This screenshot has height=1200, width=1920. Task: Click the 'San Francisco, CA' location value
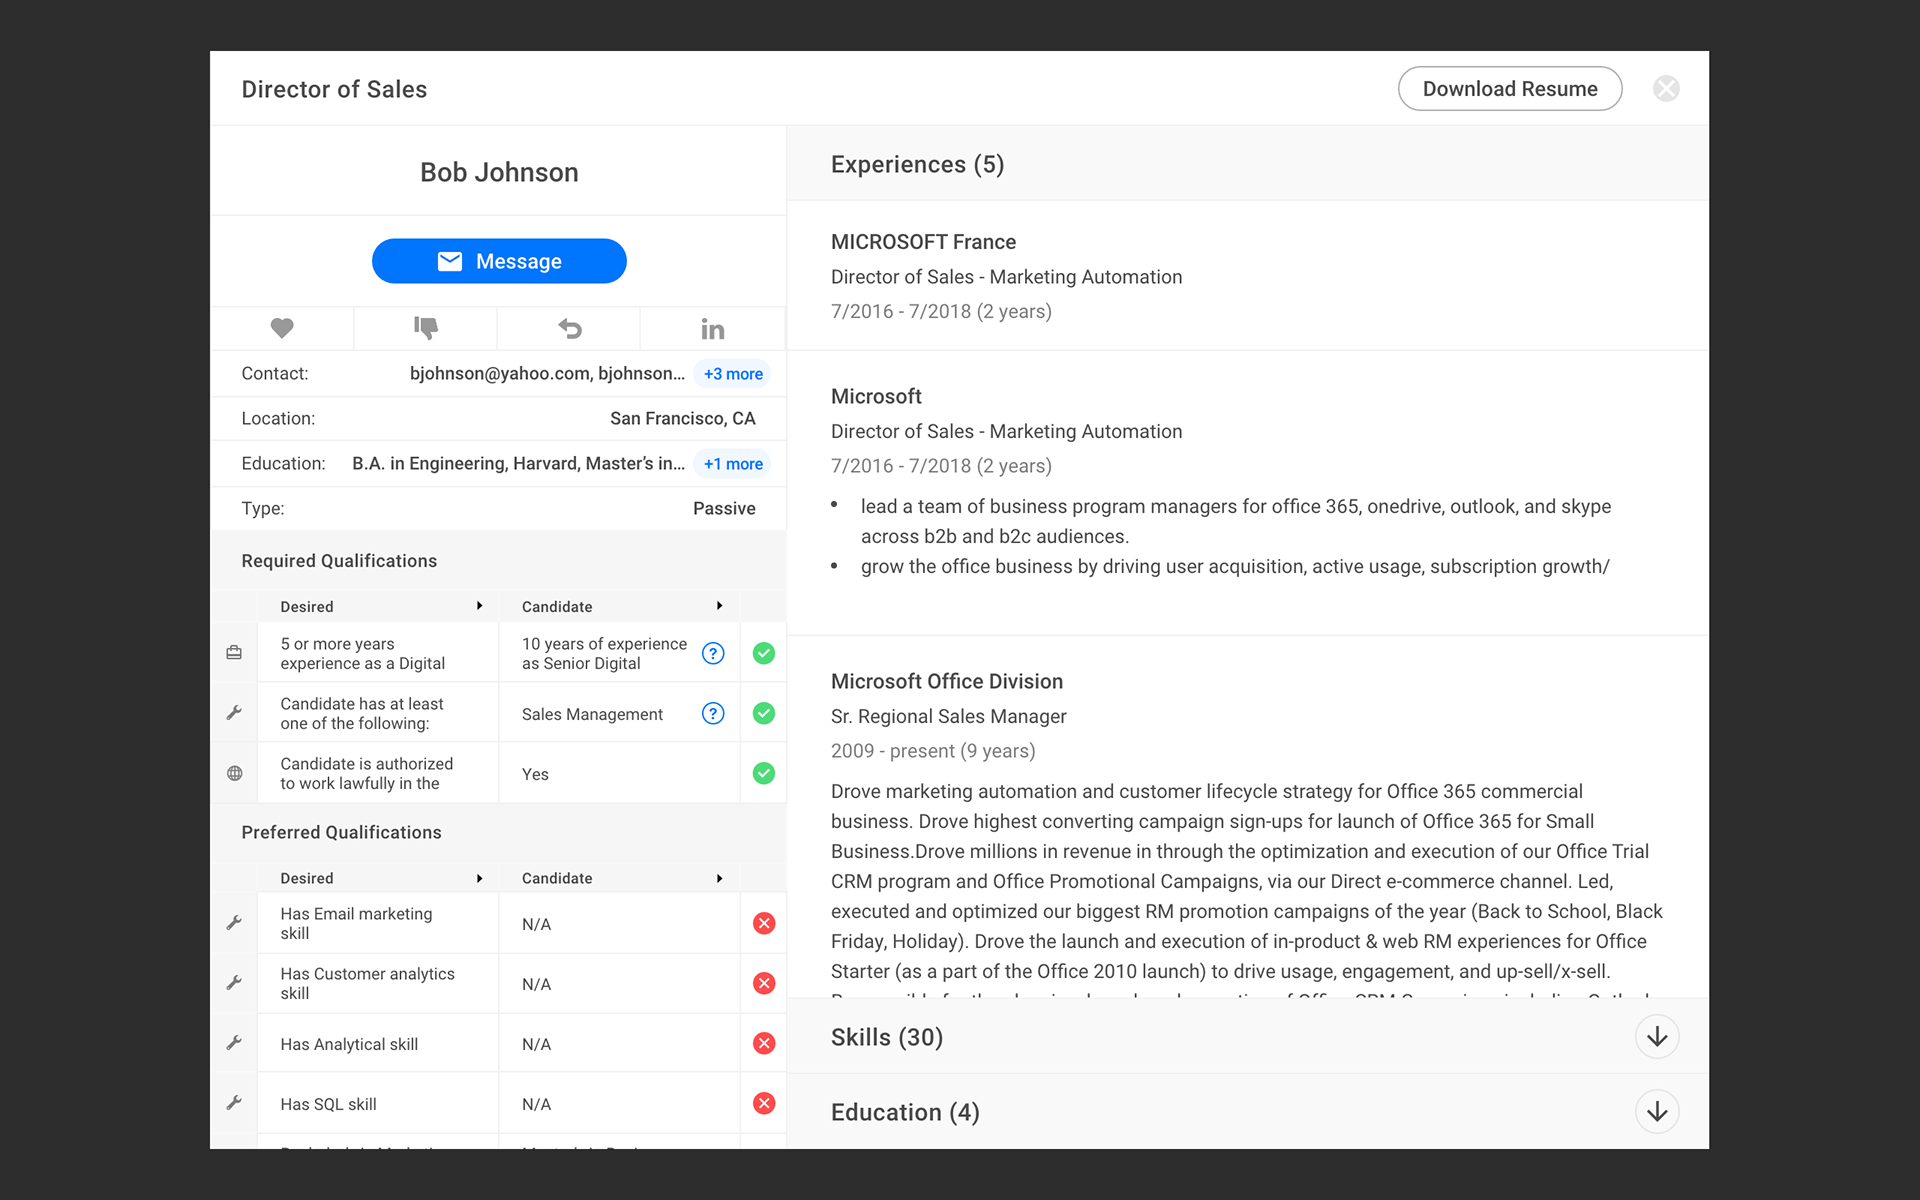[x=683, y=418]
